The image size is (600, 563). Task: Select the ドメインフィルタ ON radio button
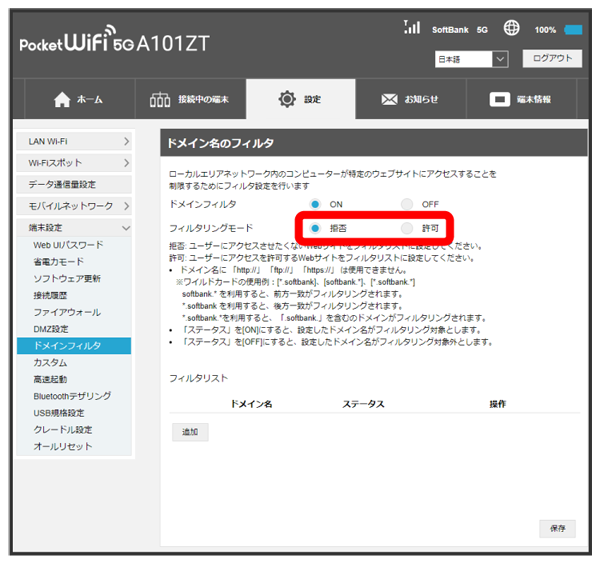coord(315,204)
